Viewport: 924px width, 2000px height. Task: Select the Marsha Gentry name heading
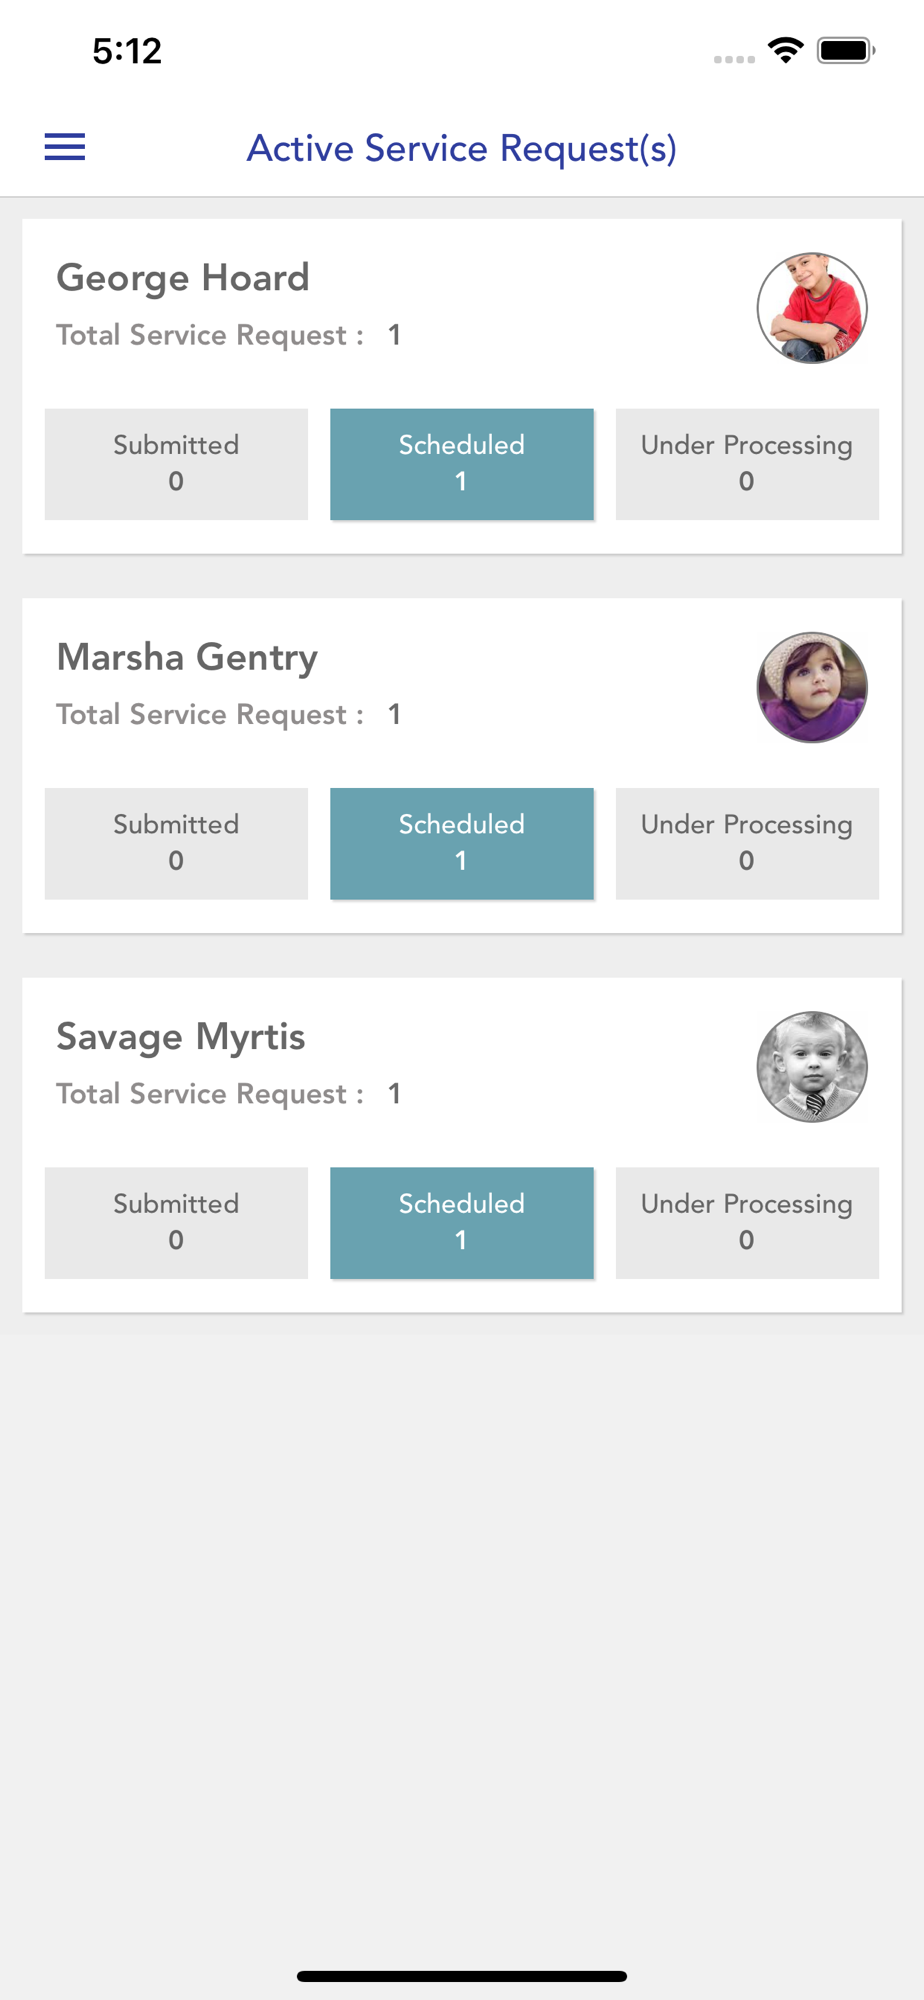click(187, 657)
